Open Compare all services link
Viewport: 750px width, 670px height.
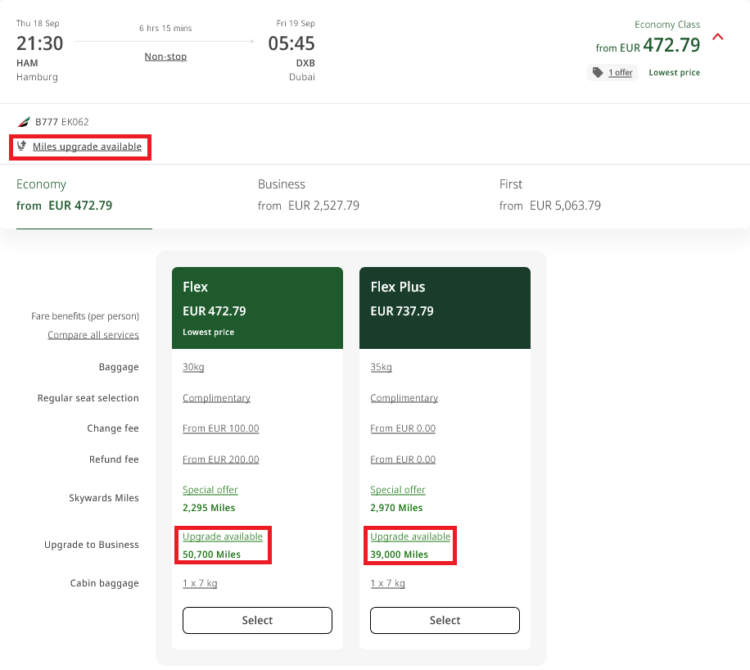(93, 335)
